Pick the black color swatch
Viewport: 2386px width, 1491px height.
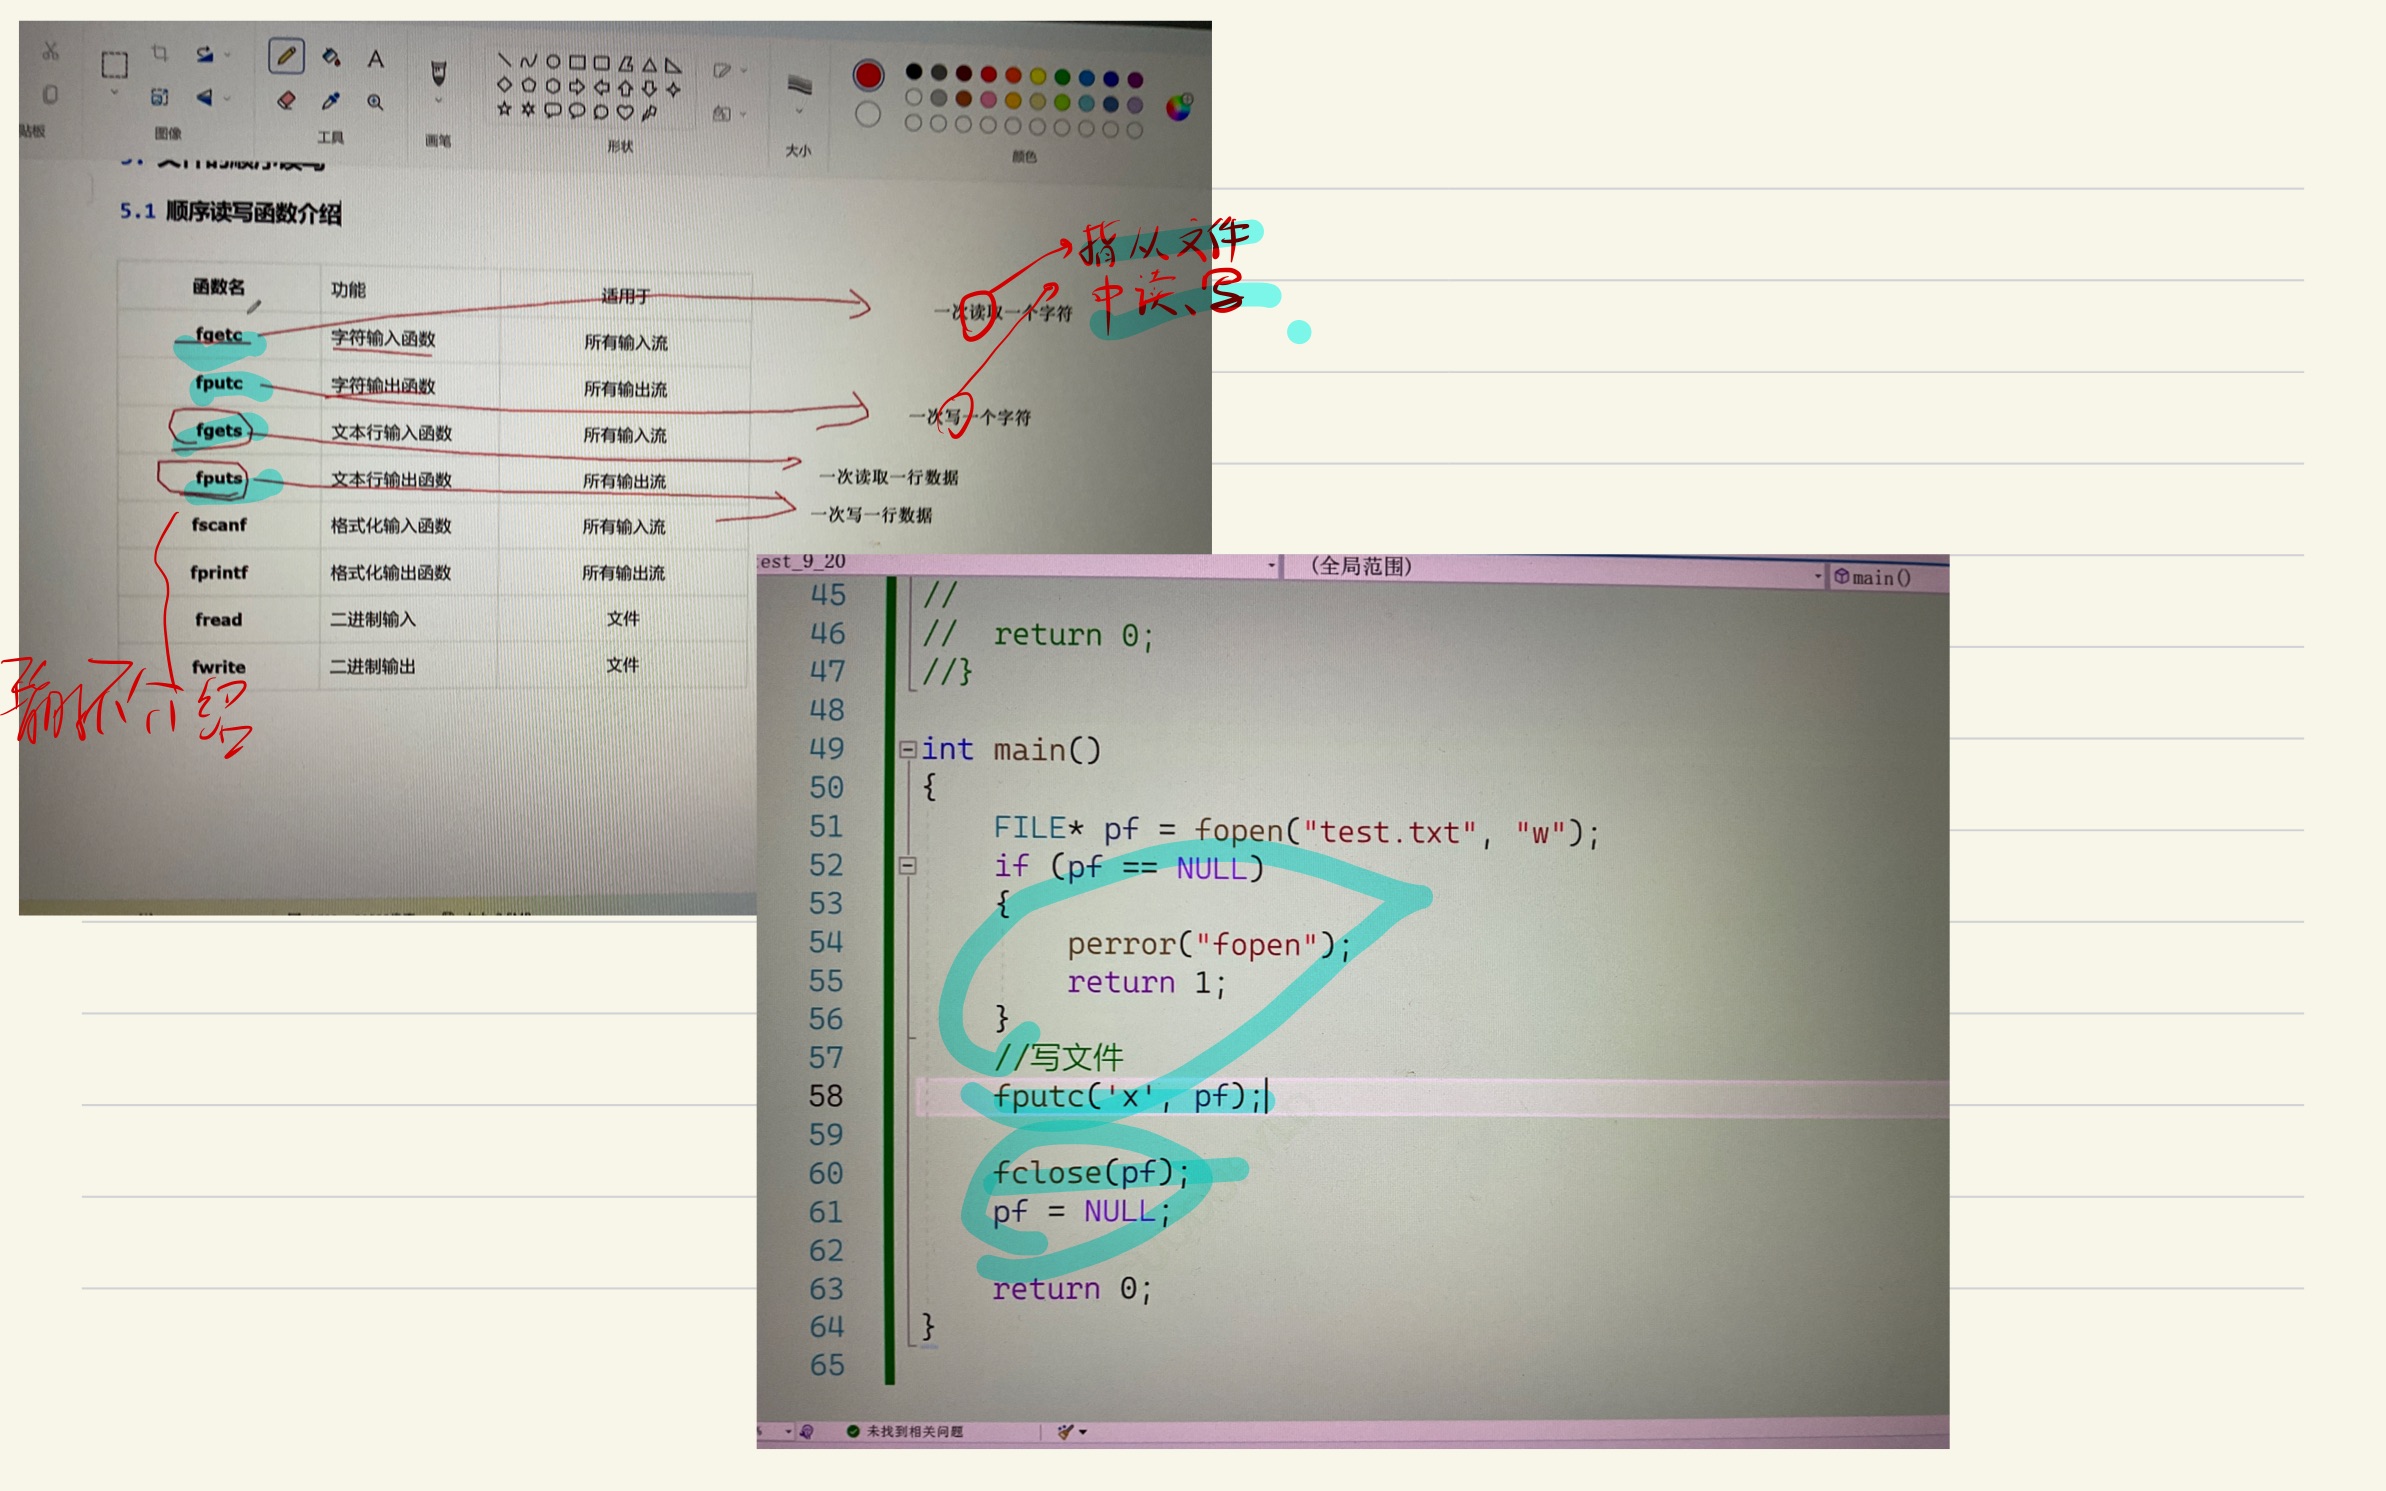coord(914,71)
